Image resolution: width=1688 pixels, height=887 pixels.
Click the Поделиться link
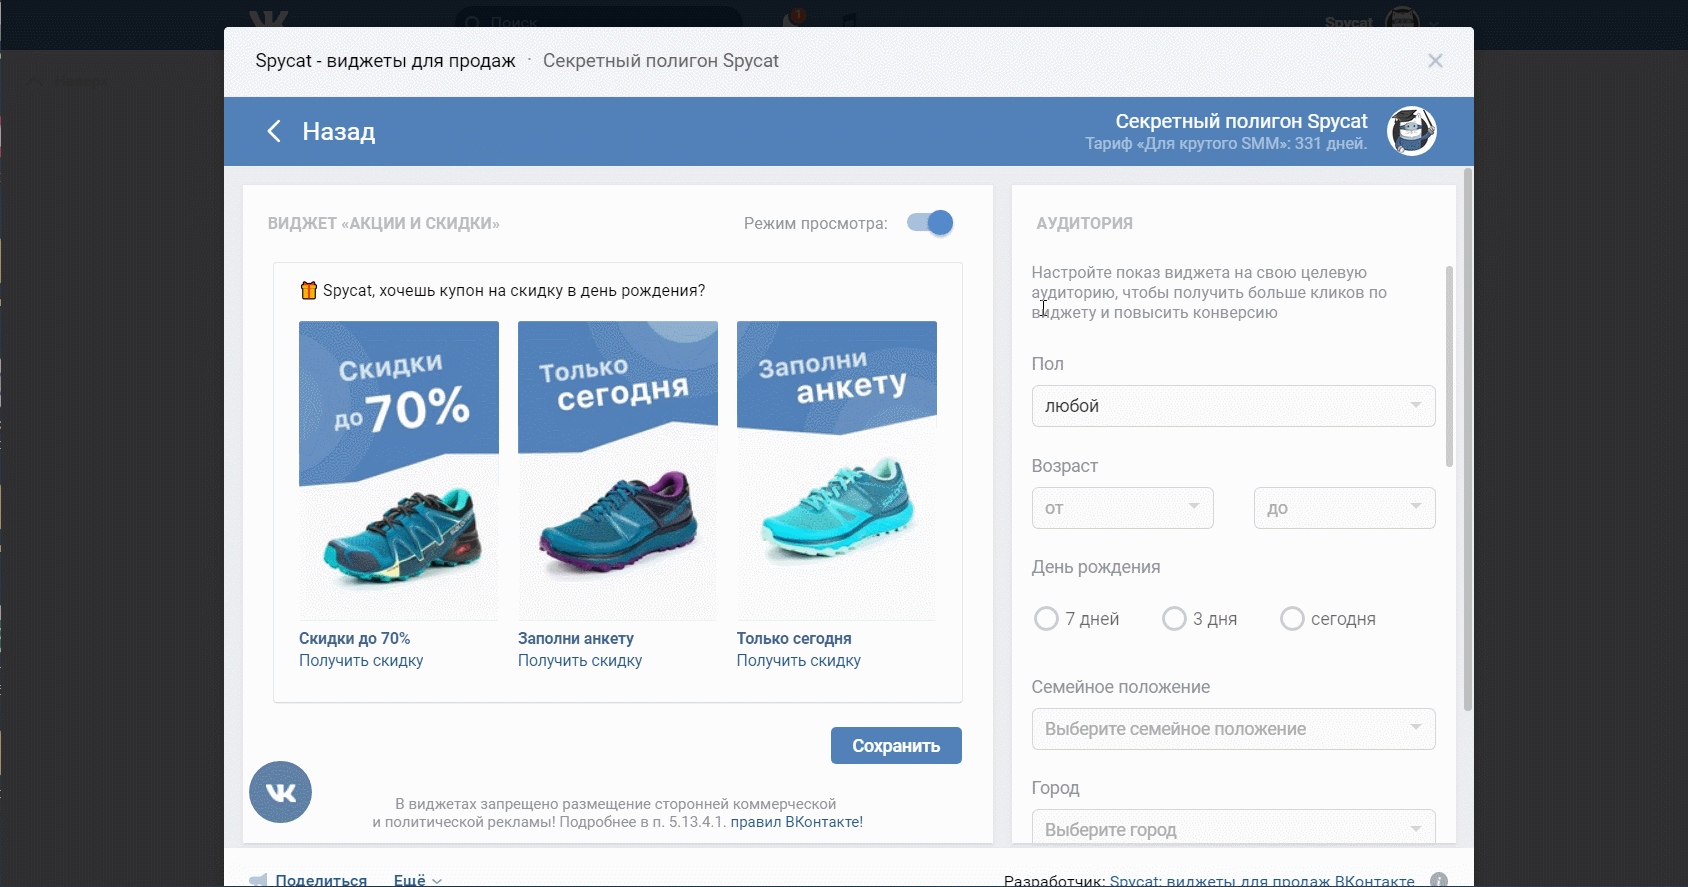[x=321, y=880]
